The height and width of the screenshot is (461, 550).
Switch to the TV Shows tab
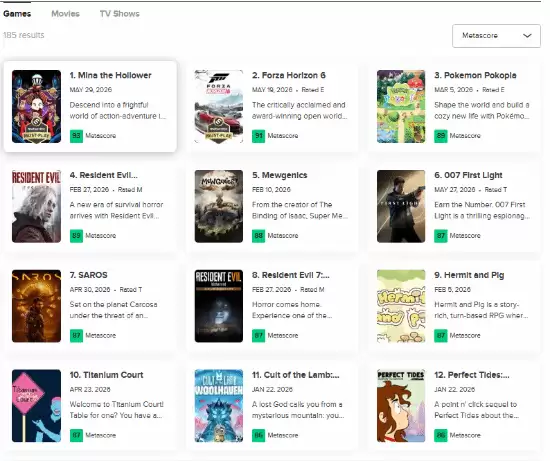click(x=119, y=14)
